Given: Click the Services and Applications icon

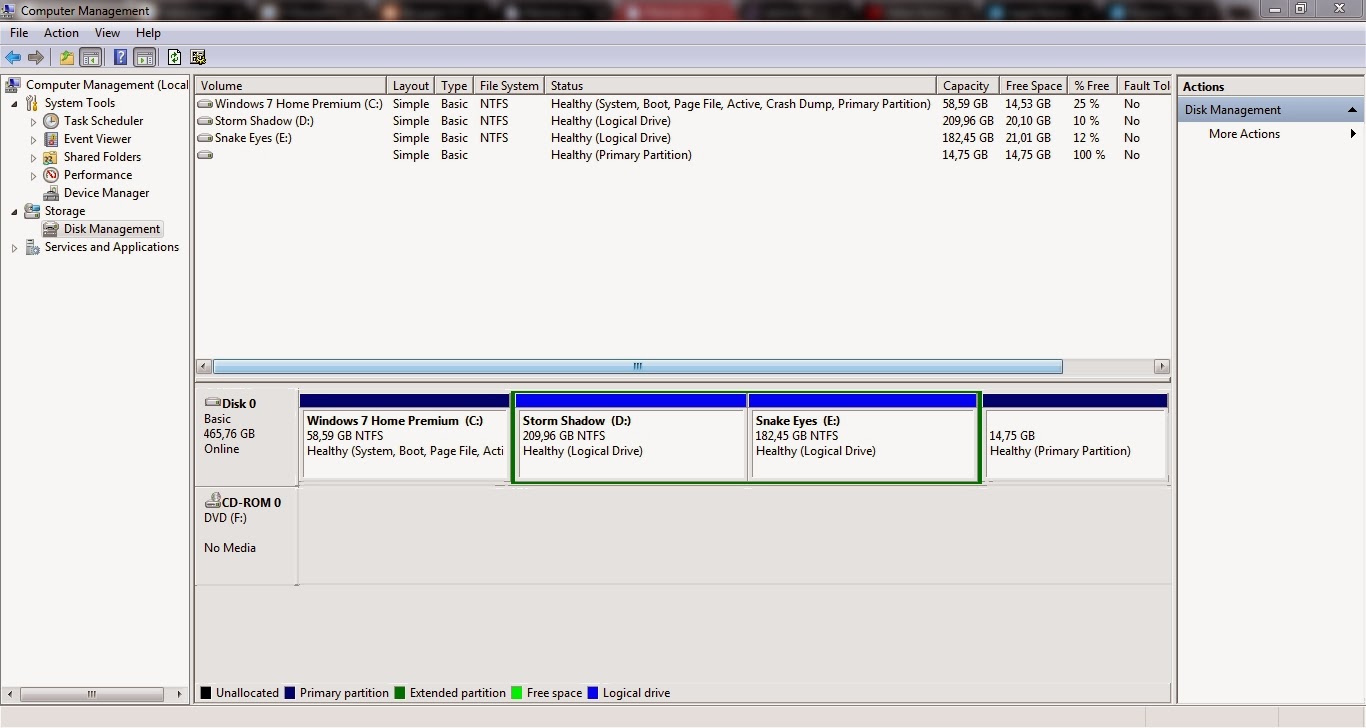Looking at the screenshot, I should click(32, 247).
